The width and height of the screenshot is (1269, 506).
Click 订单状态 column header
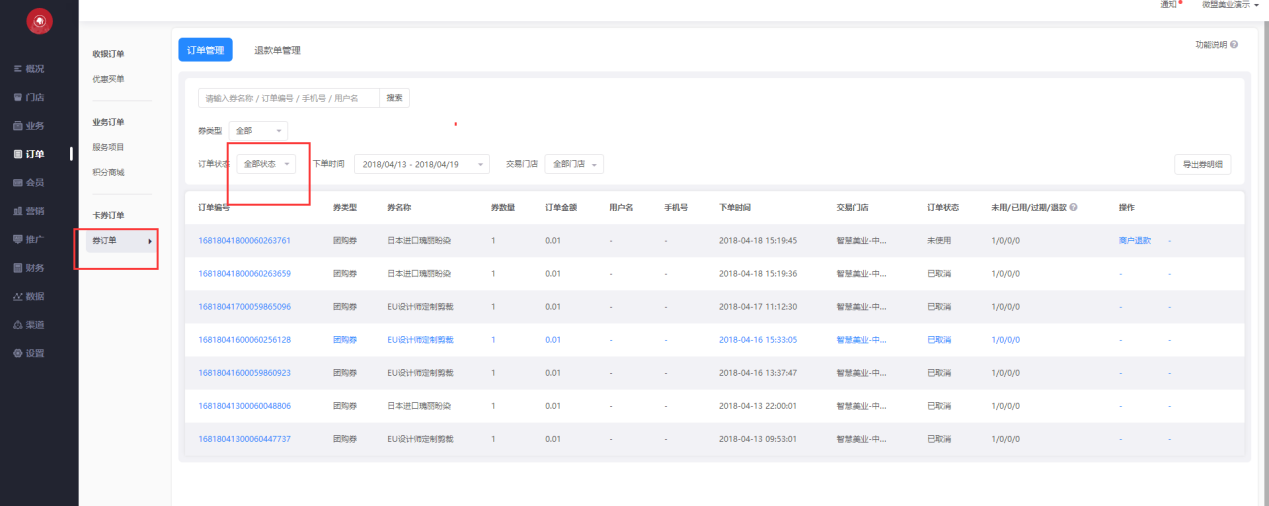943,207
